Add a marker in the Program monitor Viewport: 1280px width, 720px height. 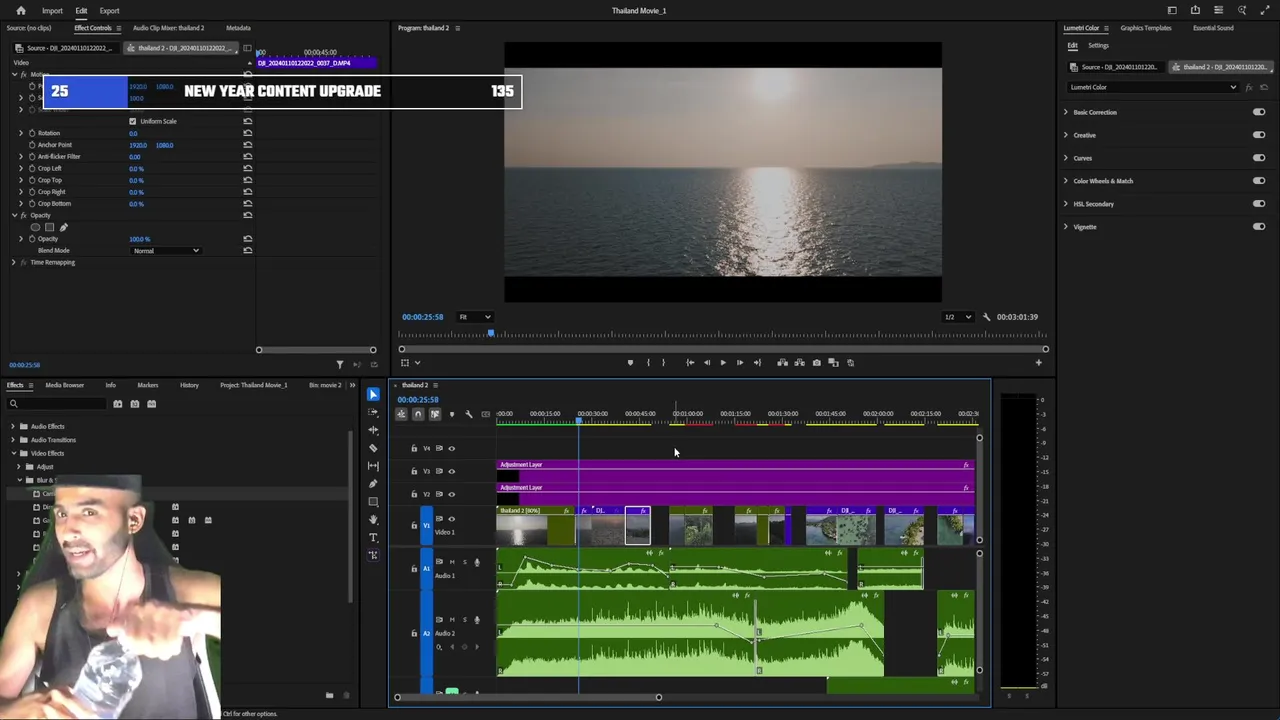[629, 363]
